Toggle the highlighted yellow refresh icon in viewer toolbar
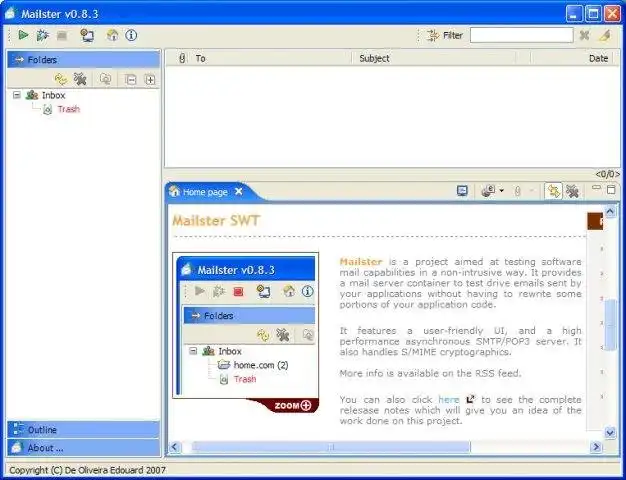Image resolution: width=626 pixels, height=480 pixels. (x=553, y=191)
